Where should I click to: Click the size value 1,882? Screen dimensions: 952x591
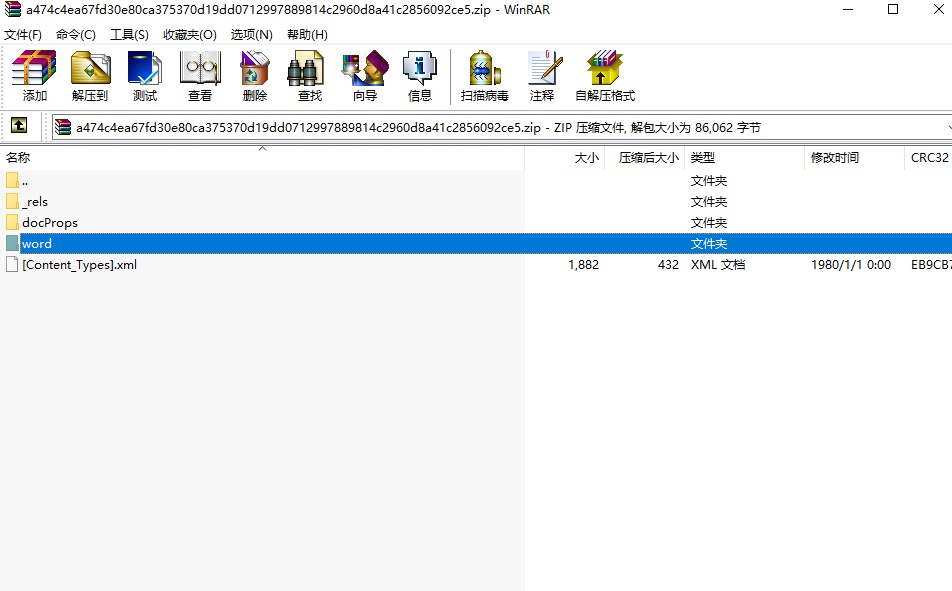click(583, 265)
